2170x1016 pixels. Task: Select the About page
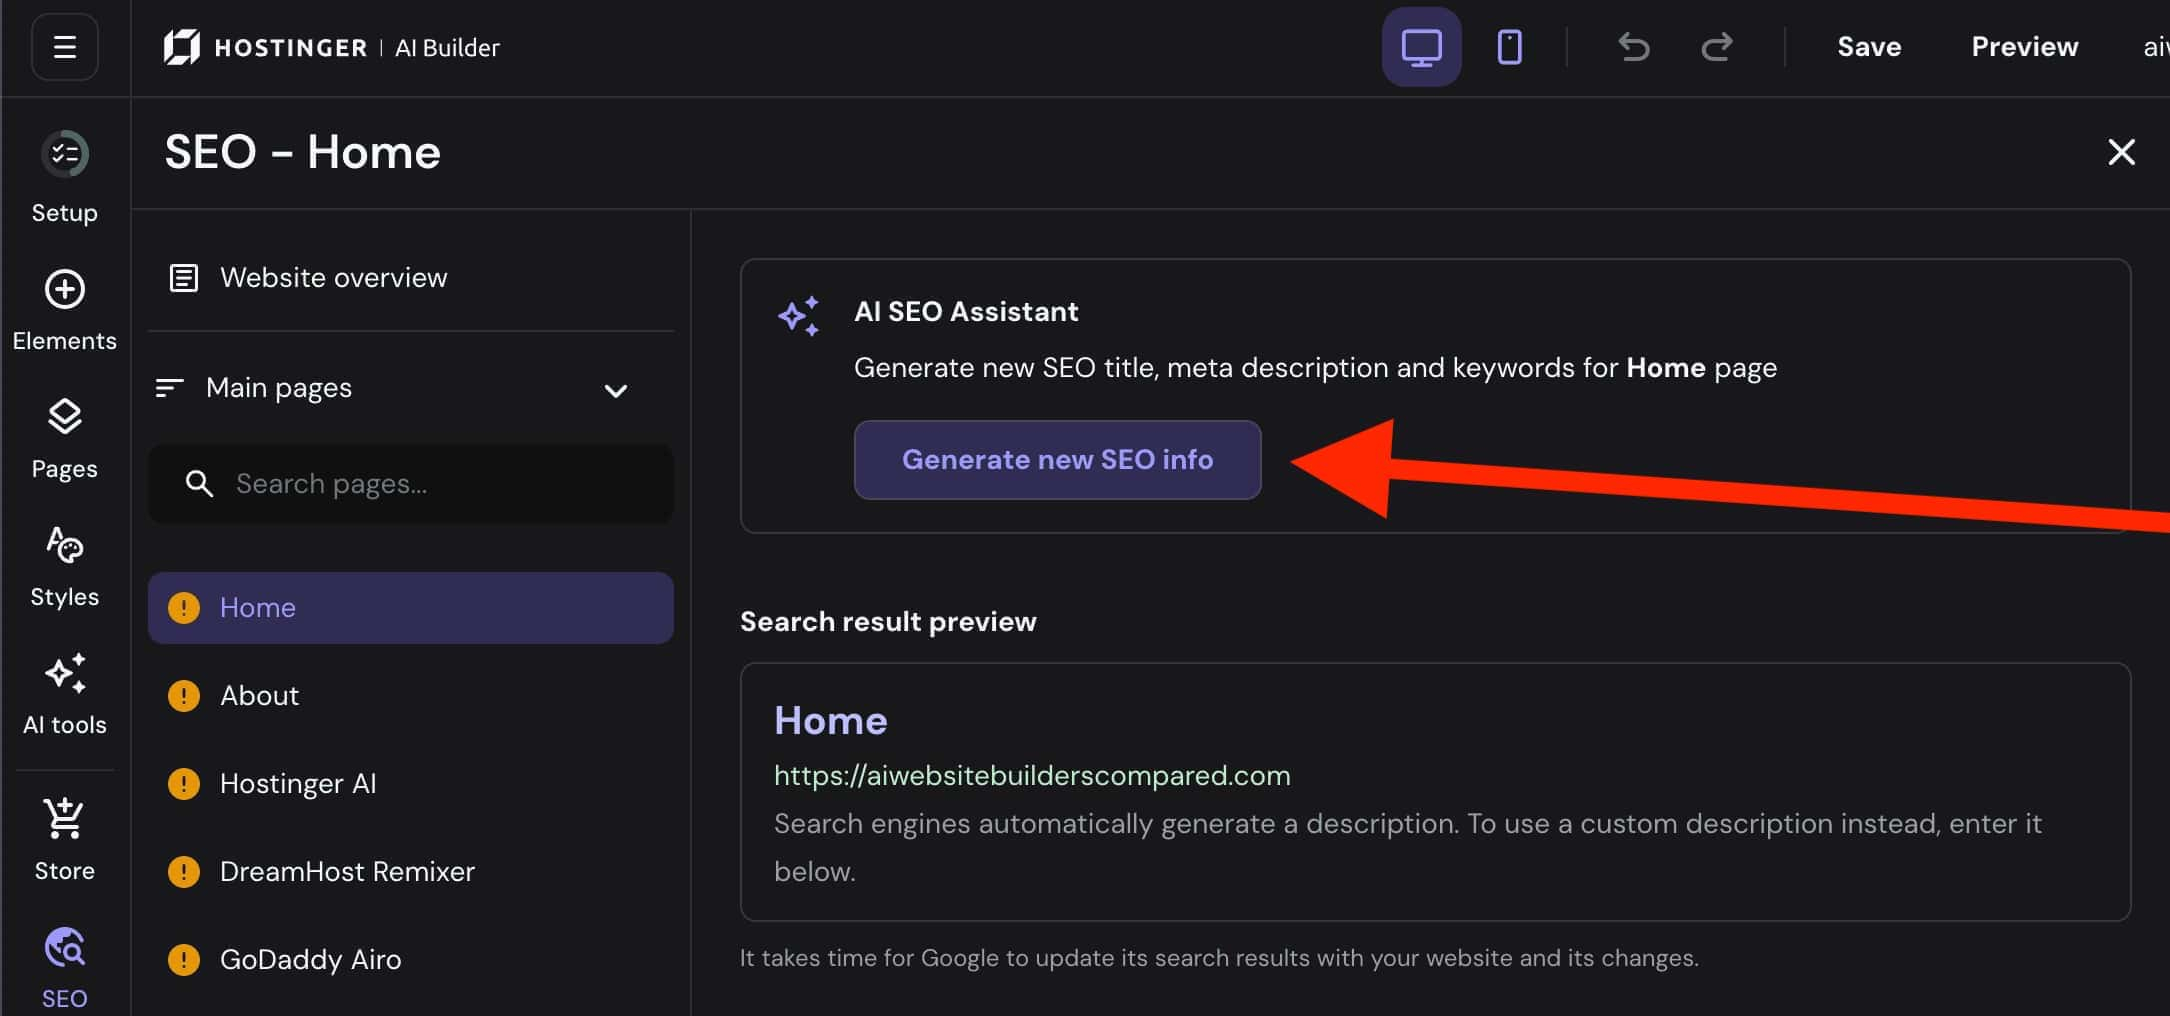[x=411, y=695]
